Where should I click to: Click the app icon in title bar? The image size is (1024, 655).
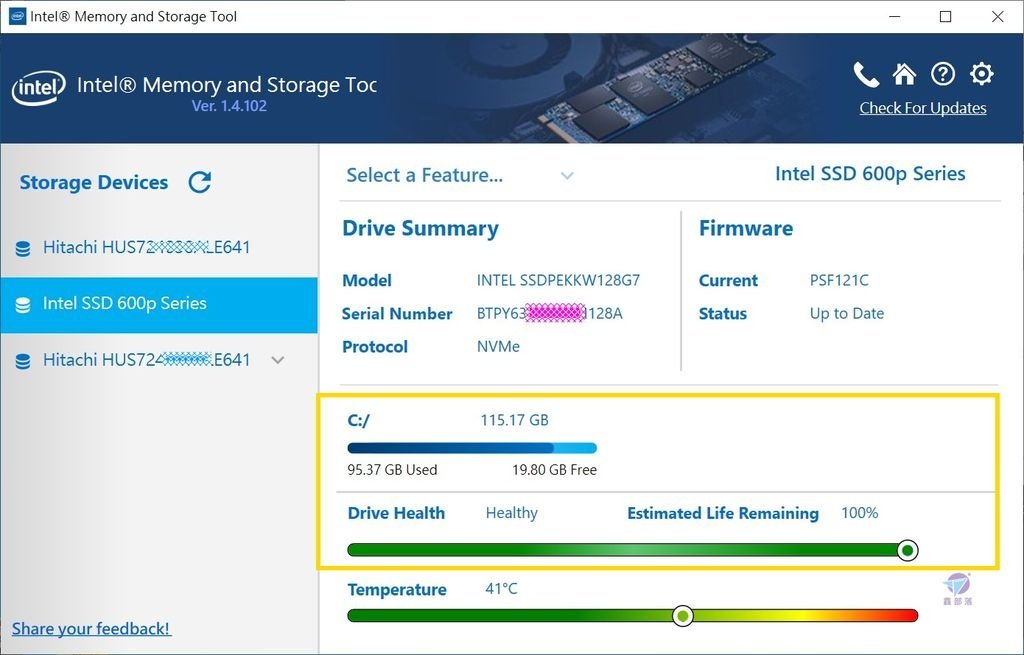click(x=17, y=16)
